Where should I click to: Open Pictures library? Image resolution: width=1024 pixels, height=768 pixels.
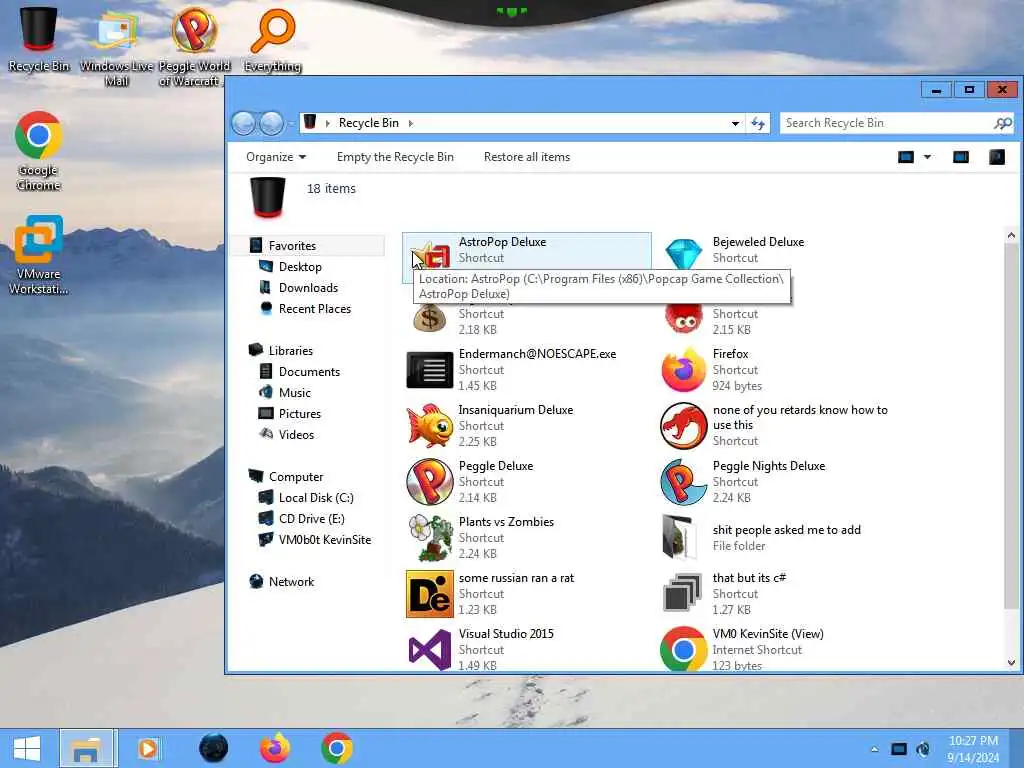[x=300, y=413]
